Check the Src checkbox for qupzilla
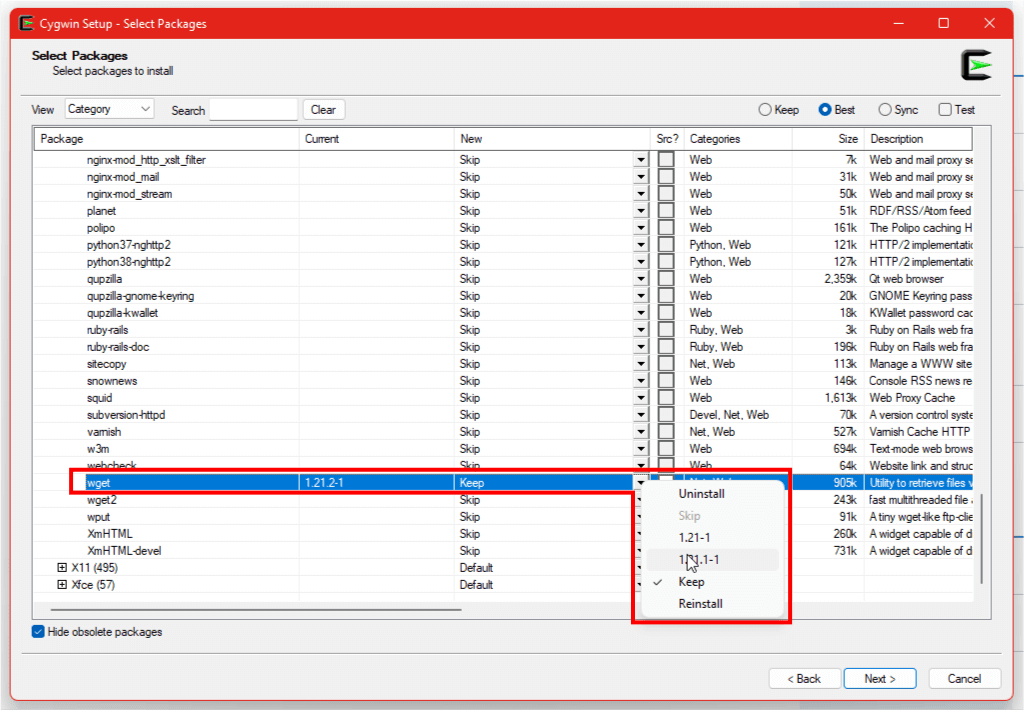This screenshot has width=1024, height=710. [665, 279]
